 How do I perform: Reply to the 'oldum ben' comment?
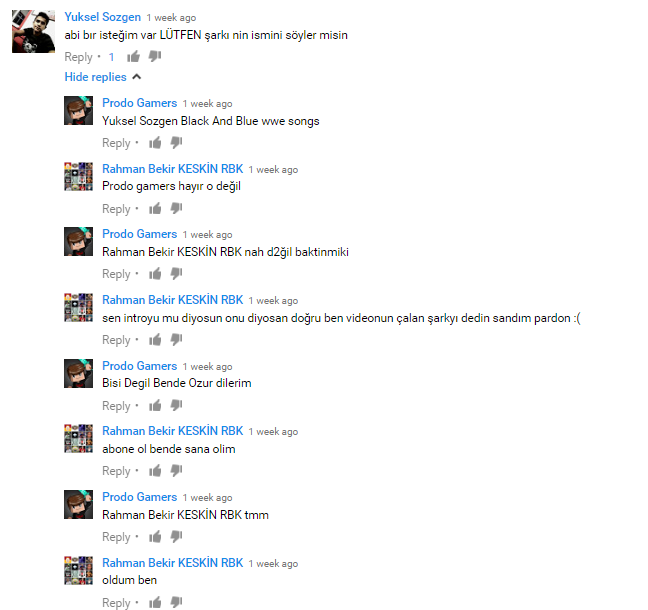point(116,603)
